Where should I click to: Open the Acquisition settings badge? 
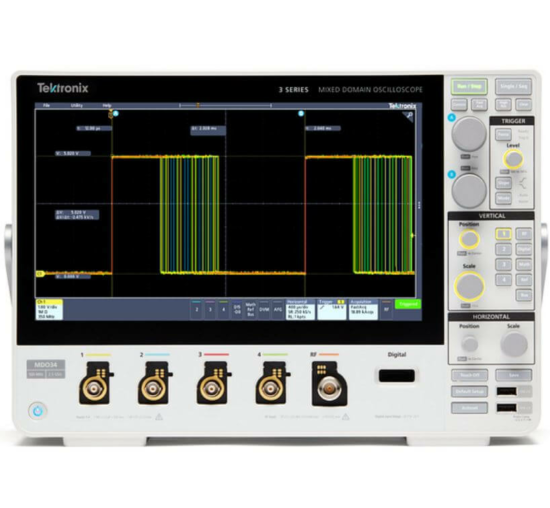pos(363,310)
